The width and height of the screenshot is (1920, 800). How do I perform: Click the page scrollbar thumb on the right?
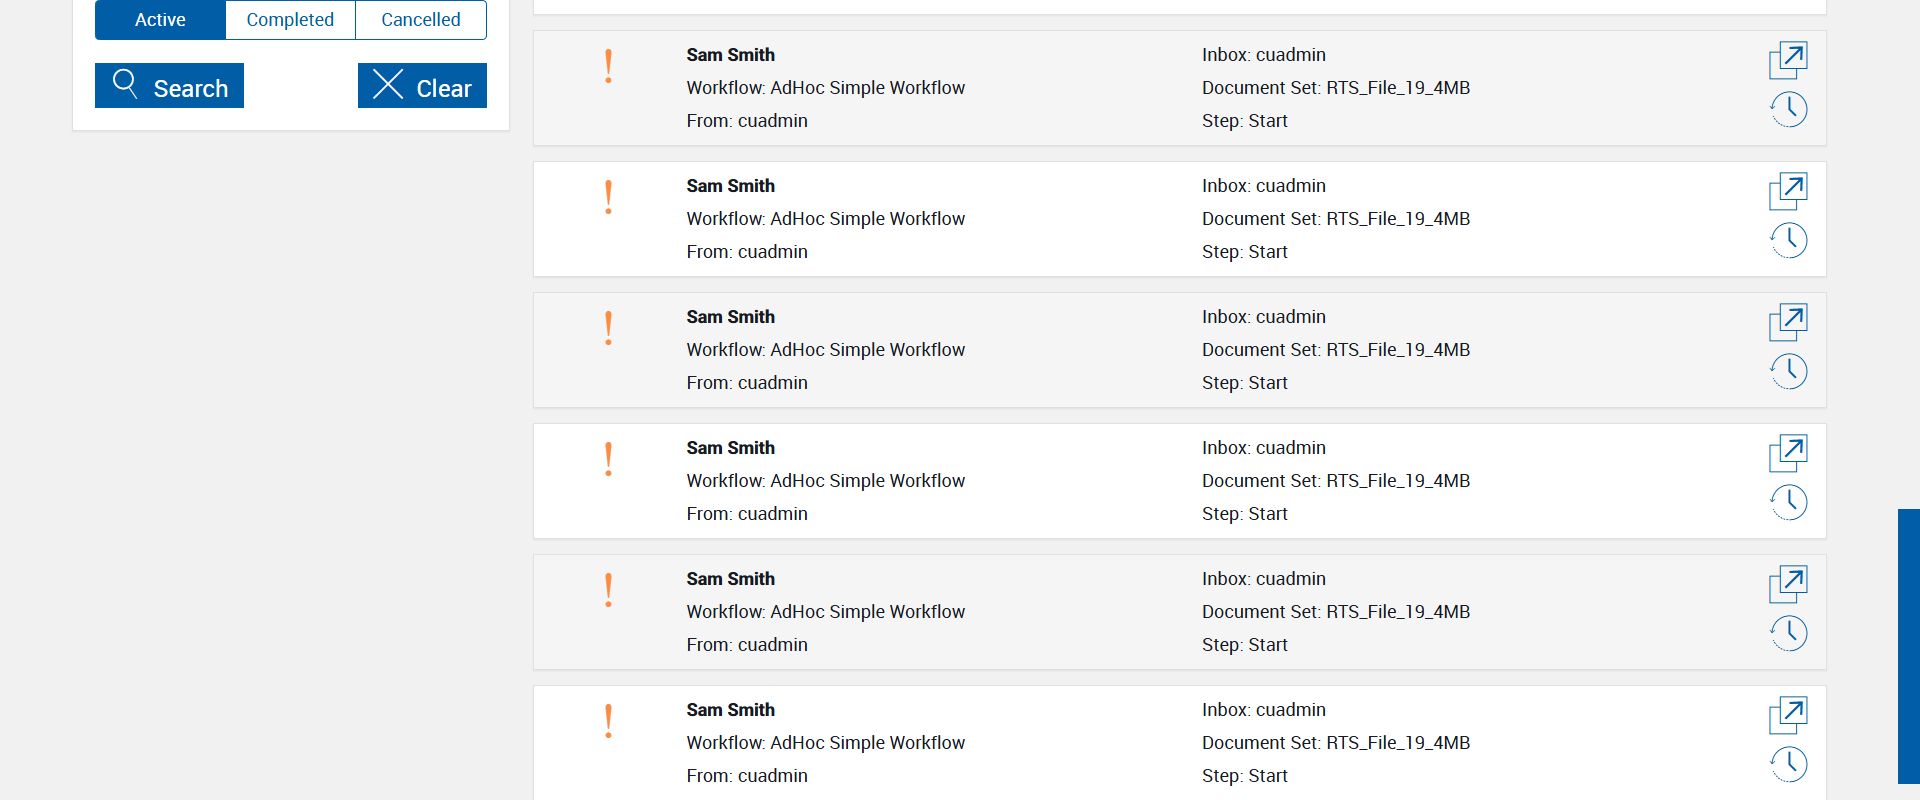click(x=1908, y=646)
